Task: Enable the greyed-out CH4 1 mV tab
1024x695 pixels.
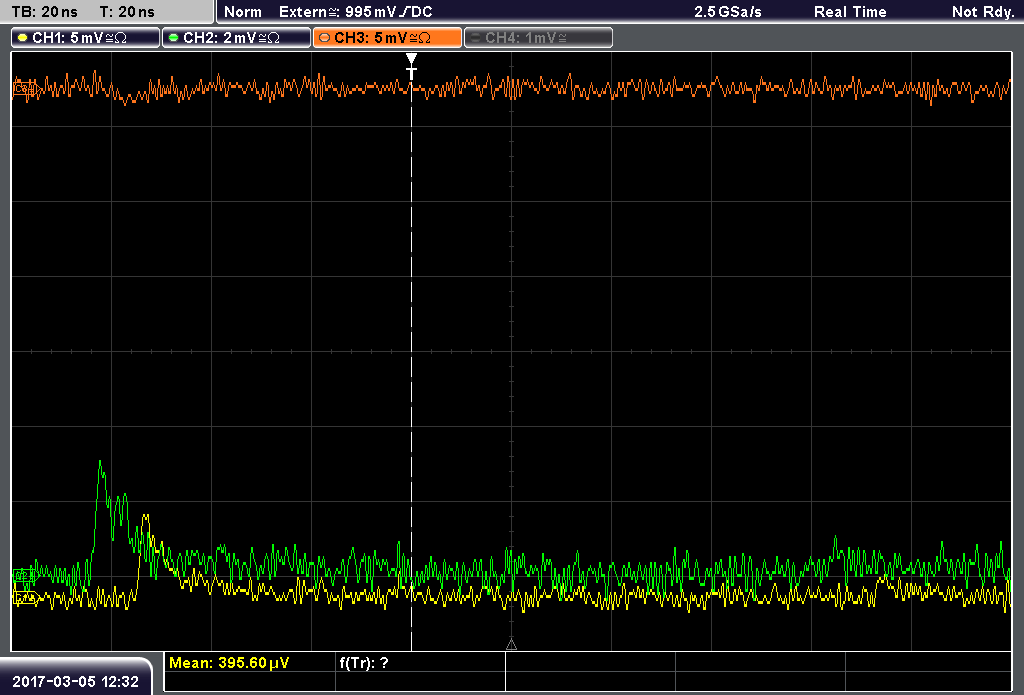Action: [x=538, y=38]
